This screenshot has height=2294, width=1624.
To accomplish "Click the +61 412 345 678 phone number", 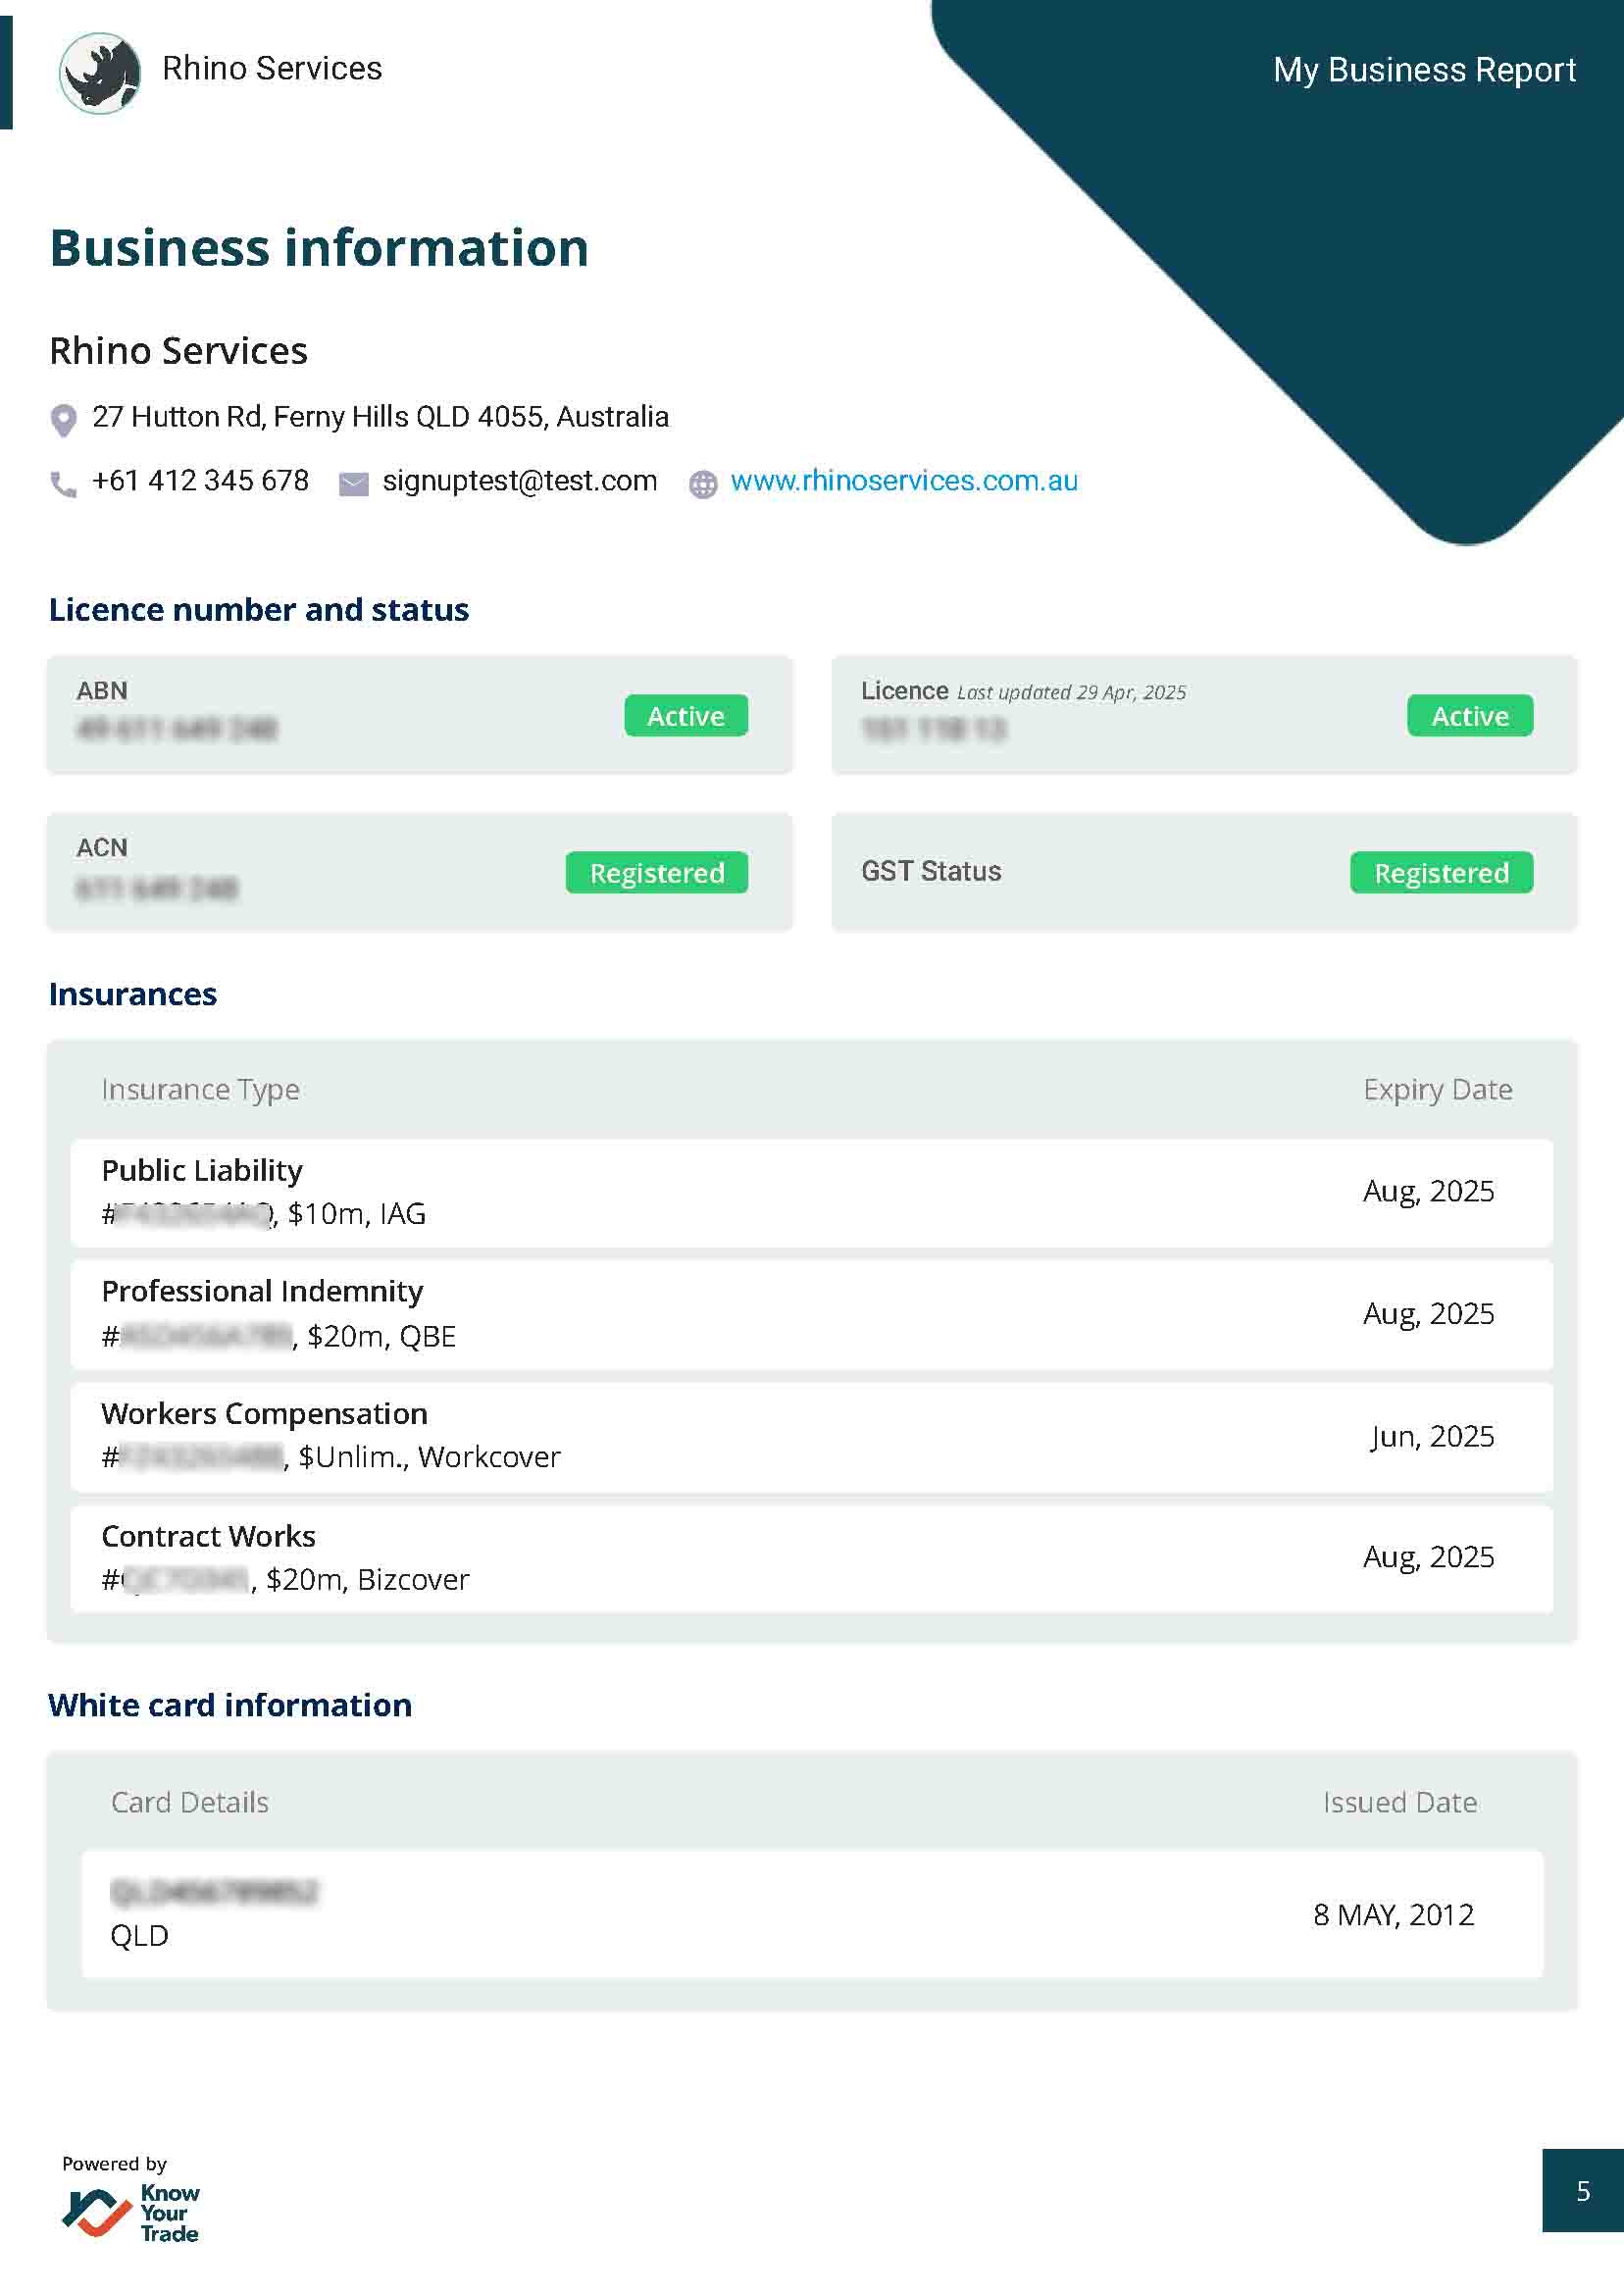I will (x=200, y=481).
